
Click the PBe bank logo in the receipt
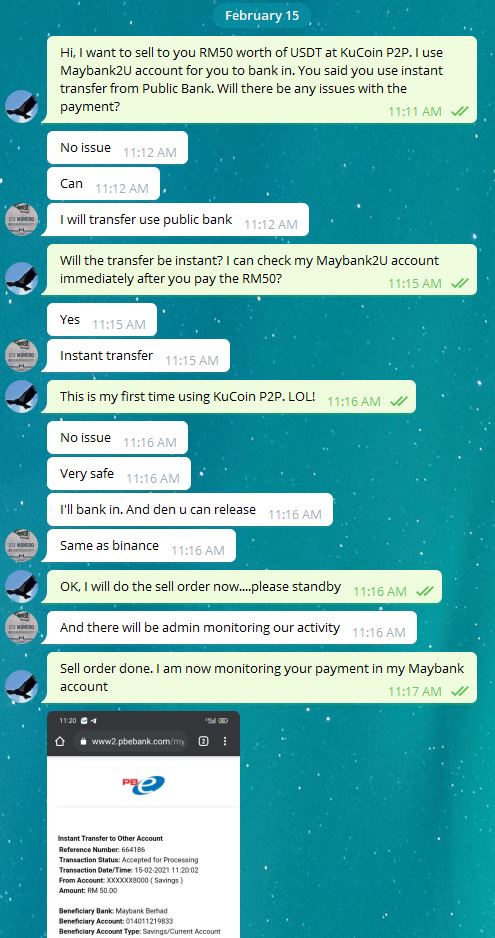coord(143,784)
